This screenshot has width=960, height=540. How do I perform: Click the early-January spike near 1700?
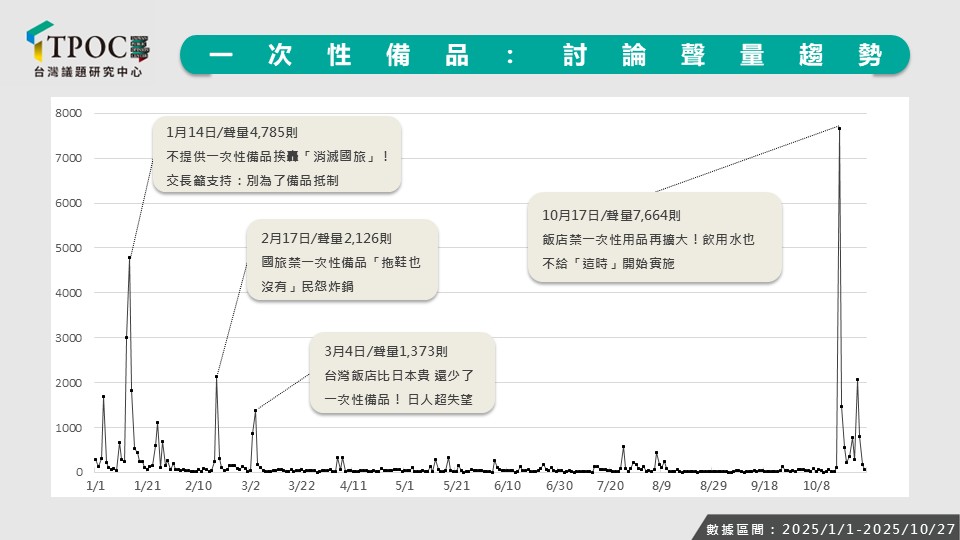coord(103,396)
